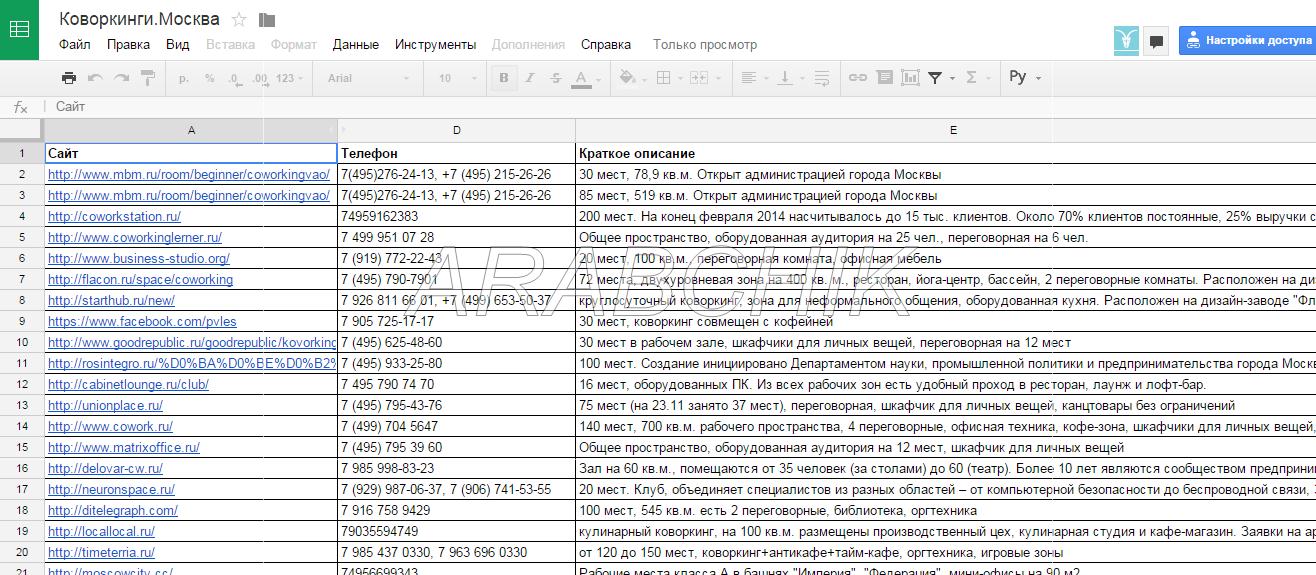The image size is (1316, 575).
Task: Star the Коворкинги.Москва document
Action: pos(239,19)
